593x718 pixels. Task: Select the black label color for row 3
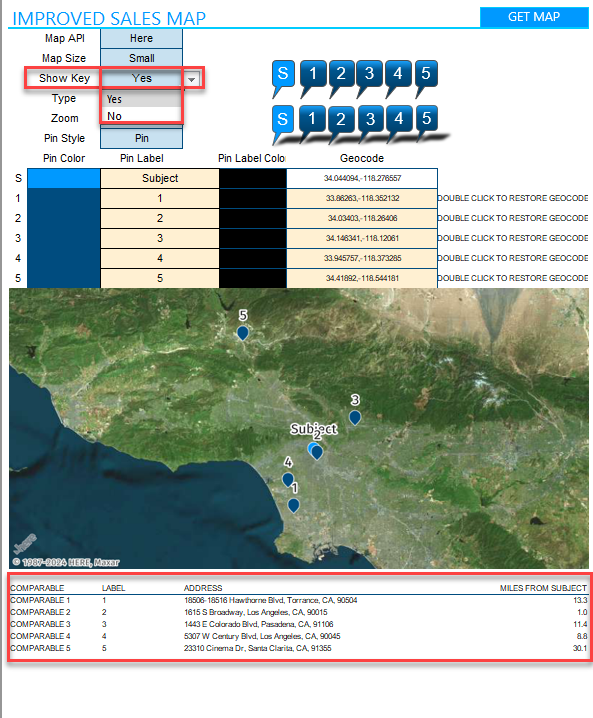click(253, 238)
